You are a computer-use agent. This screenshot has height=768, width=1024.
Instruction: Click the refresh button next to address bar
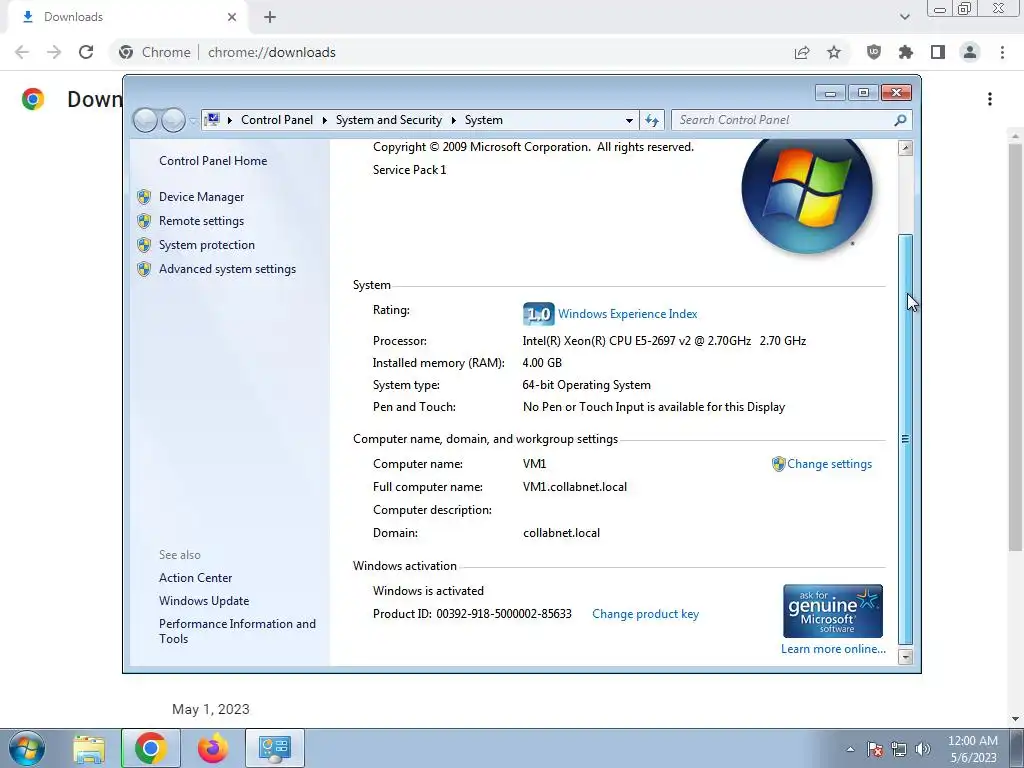(x=652, y=120)
